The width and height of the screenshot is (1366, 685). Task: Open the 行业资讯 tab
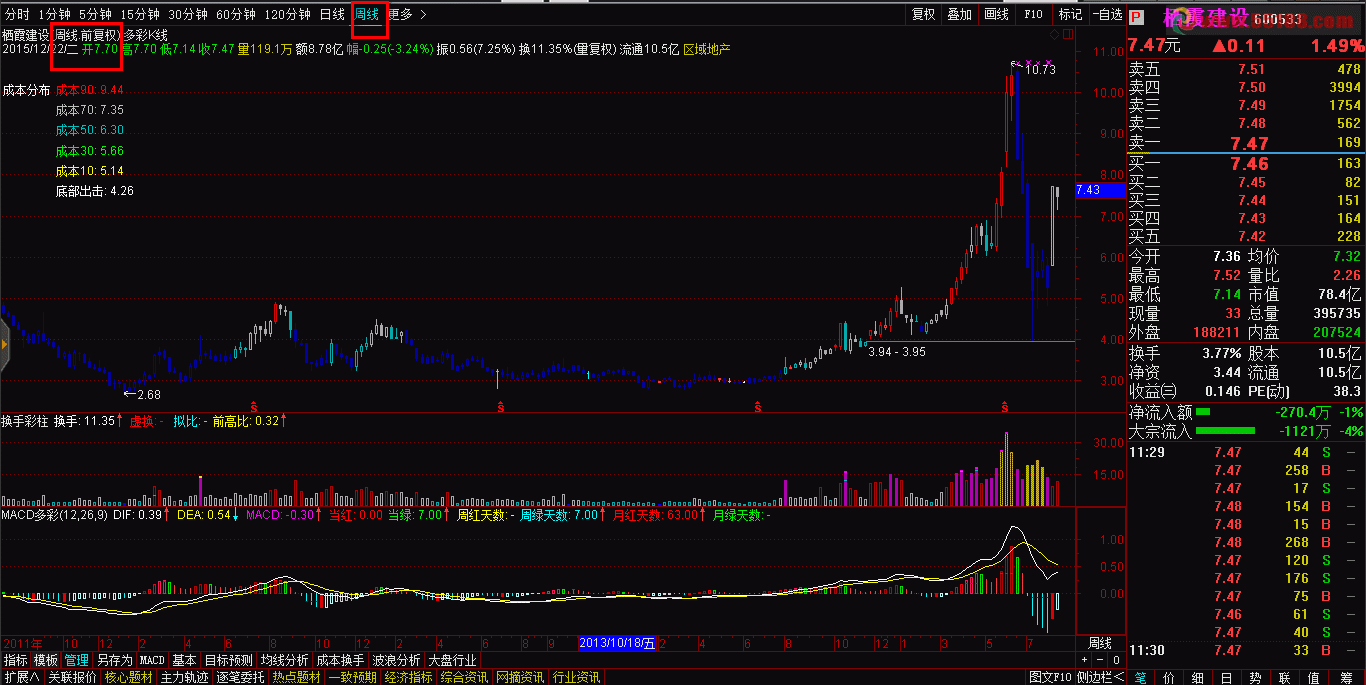click(577, 677)
